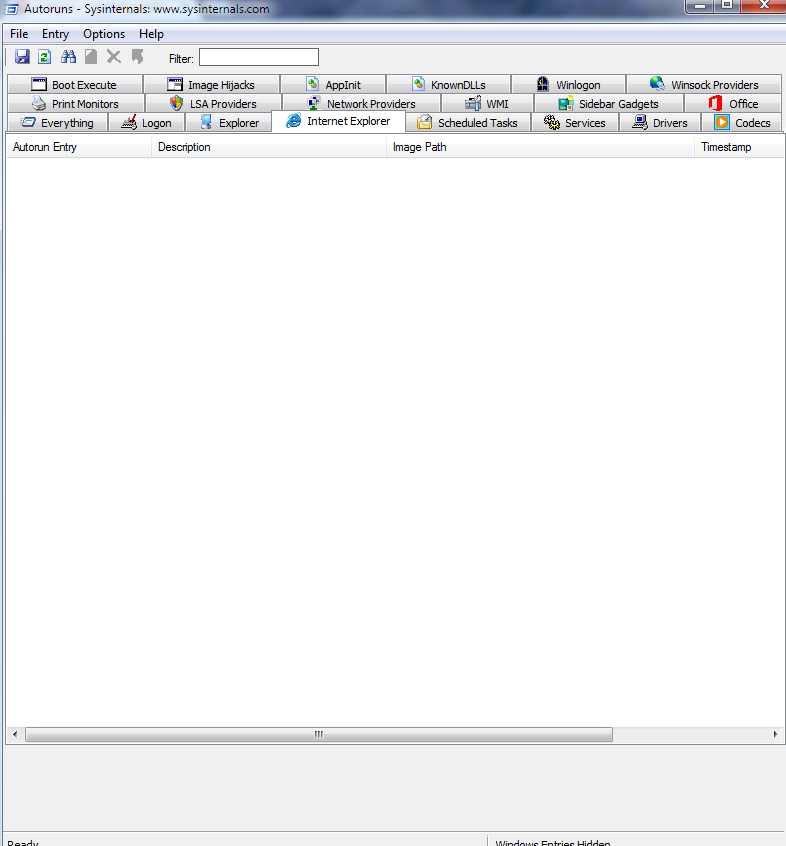Select the Scheduled Tasks tab
Viewport: 786px width, 846px height.
click(x=467, y=122)
